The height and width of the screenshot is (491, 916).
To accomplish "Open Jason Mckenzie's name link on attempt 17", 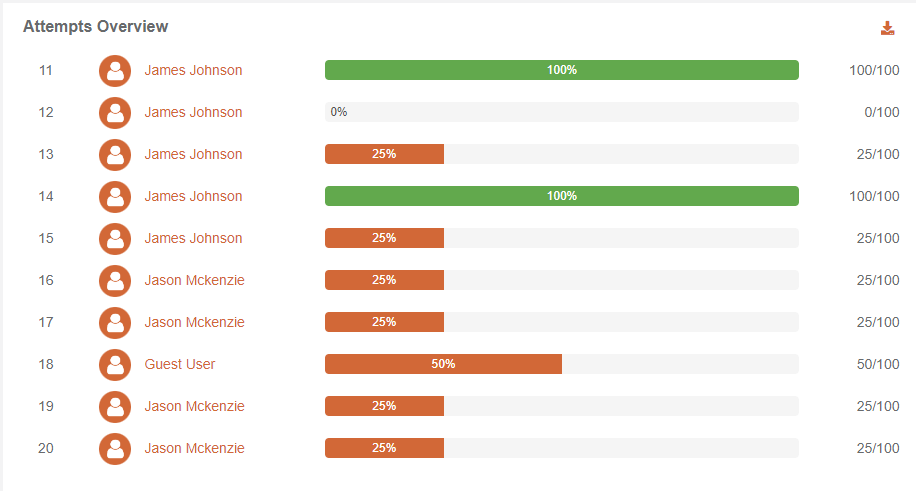I will pos(194,323).
